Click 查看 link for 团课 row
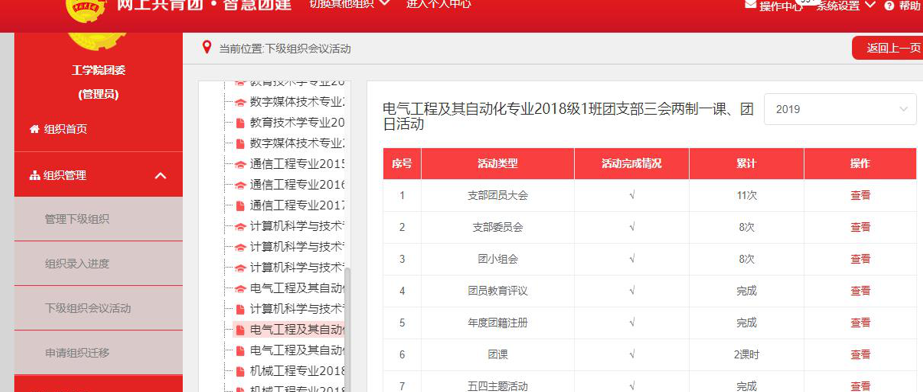Screen dimensions: 923x392 [860, 354]
